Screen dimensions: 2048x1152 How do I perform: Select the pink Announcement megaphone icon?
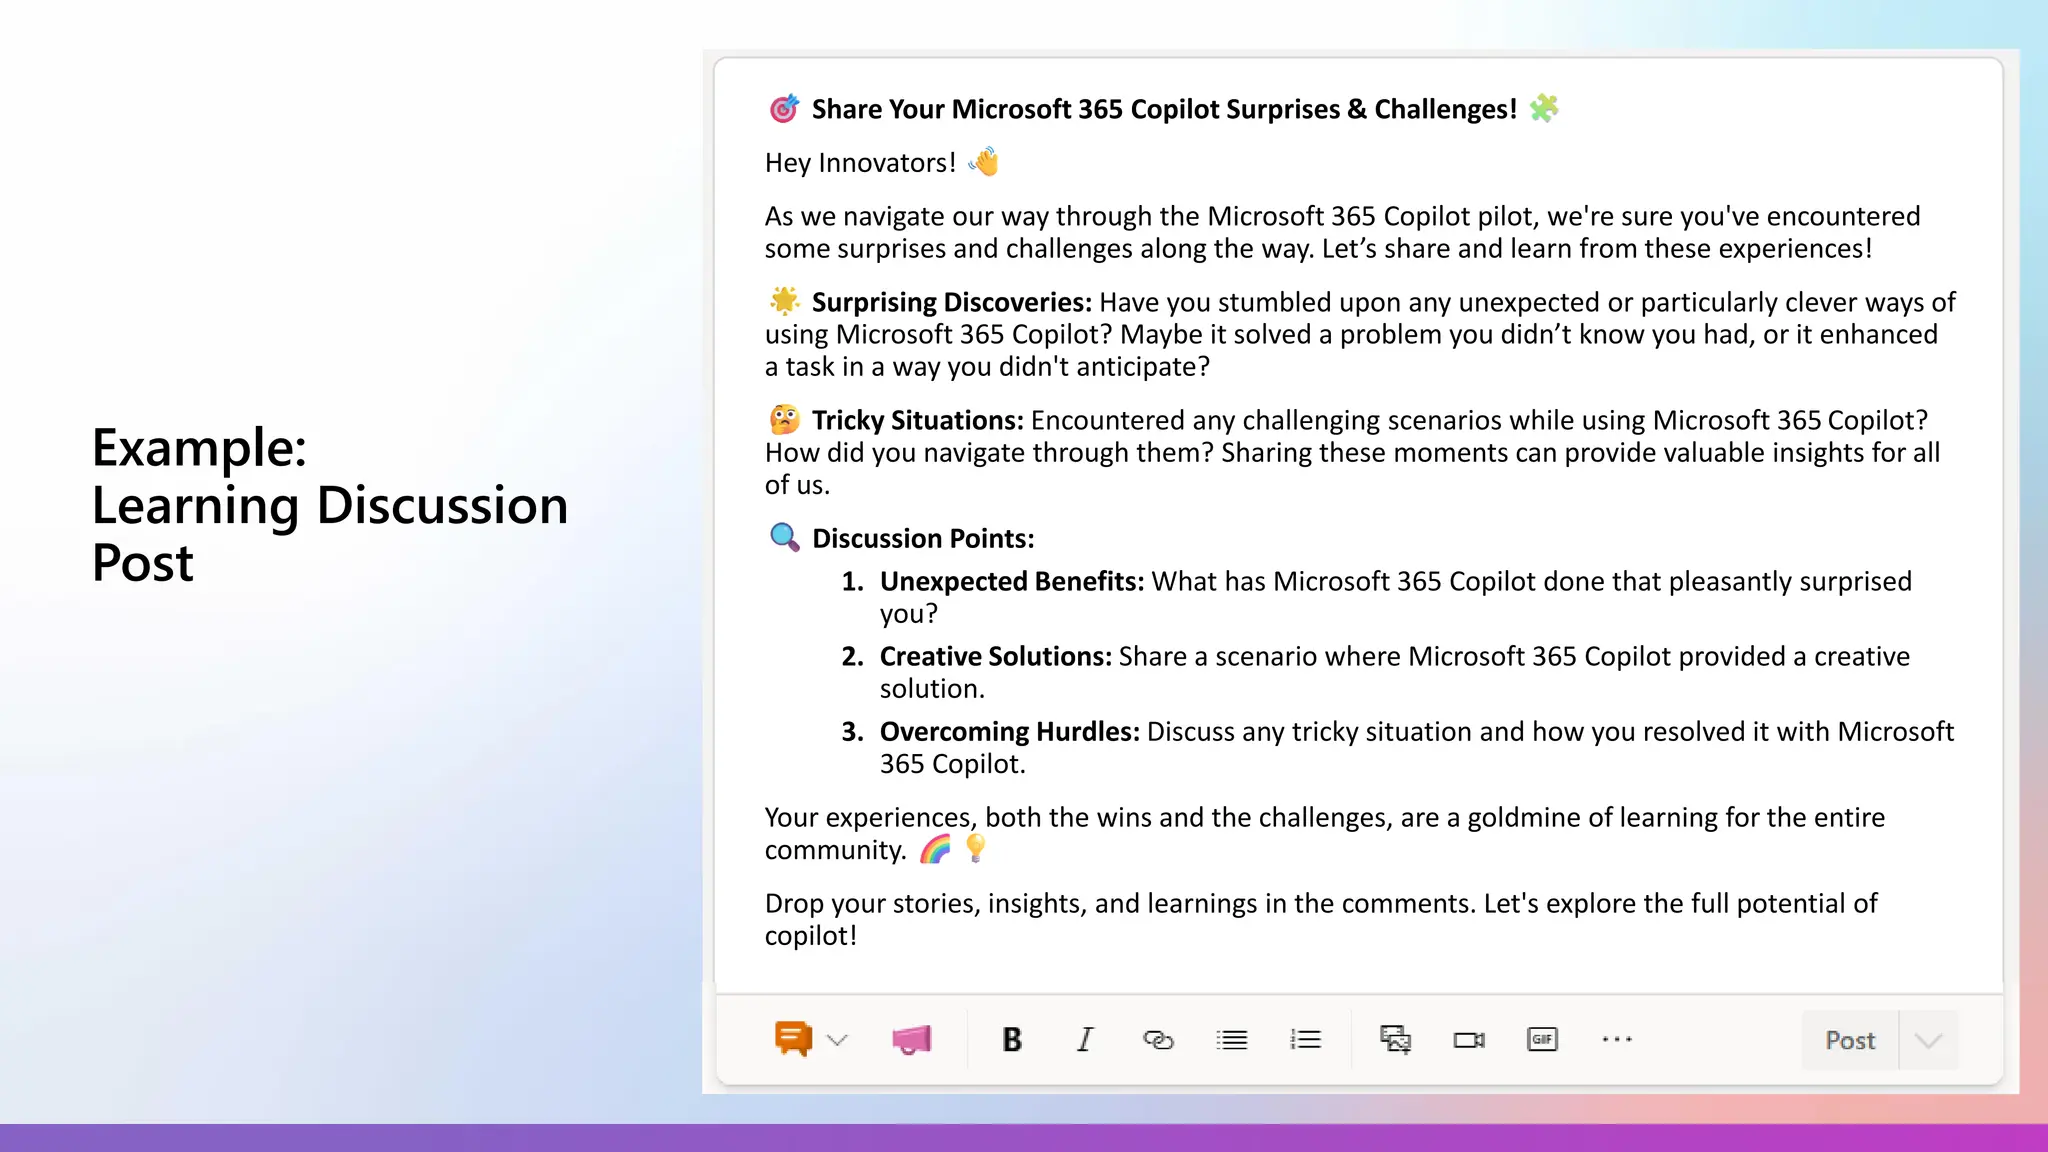coord(911,1040)
